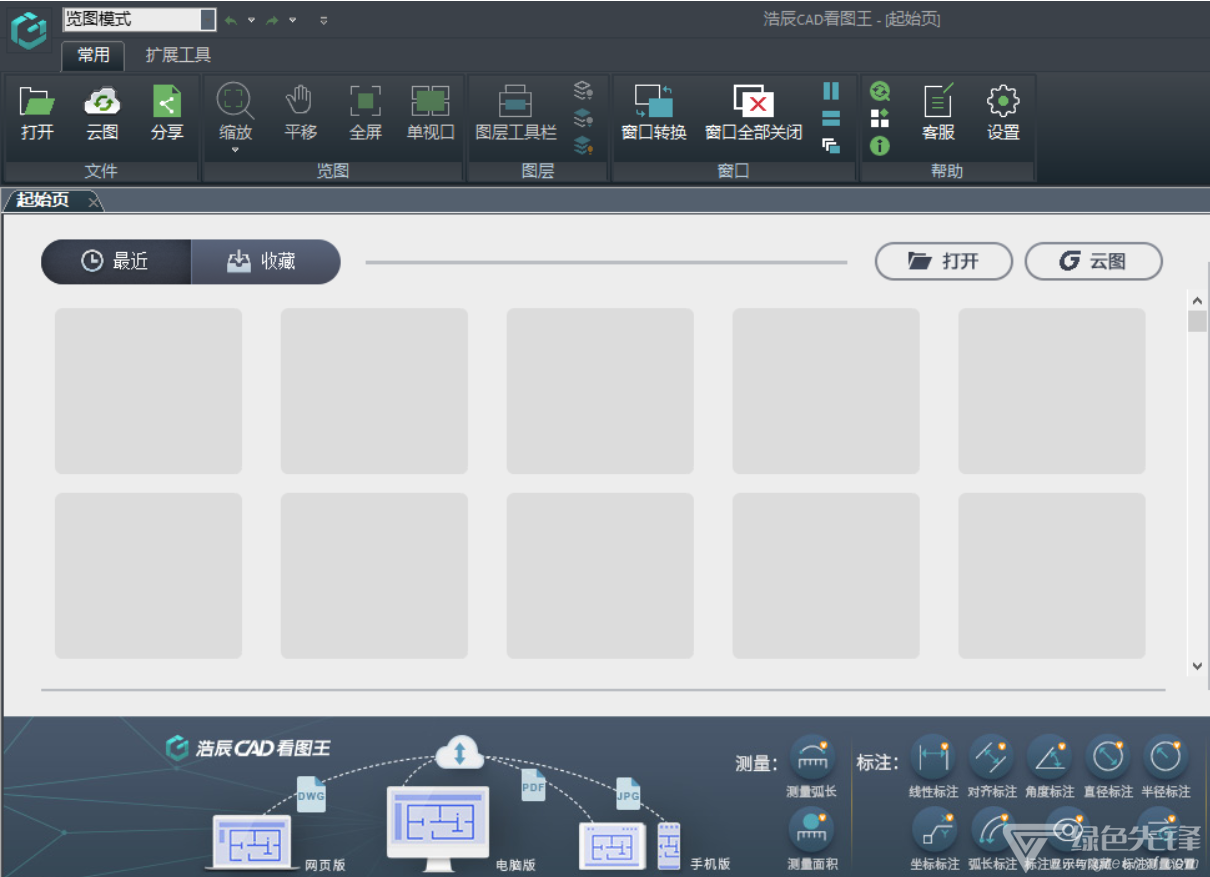Open the 图层工具栏 layer toolbar
The height and width of the screenshot is (877, 1210).
tap(515, 112)
